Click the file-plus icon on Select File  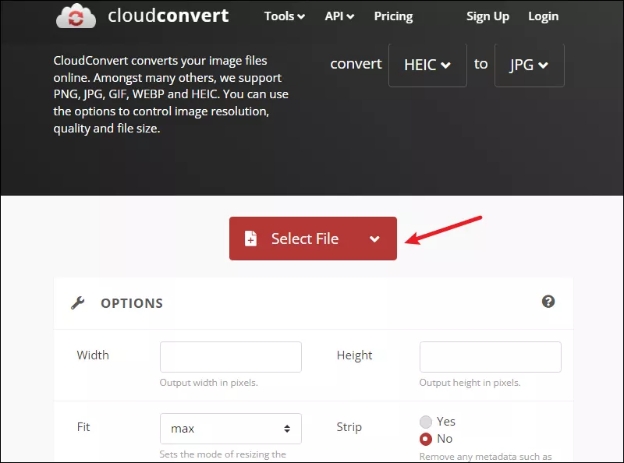tap(250, 239)
